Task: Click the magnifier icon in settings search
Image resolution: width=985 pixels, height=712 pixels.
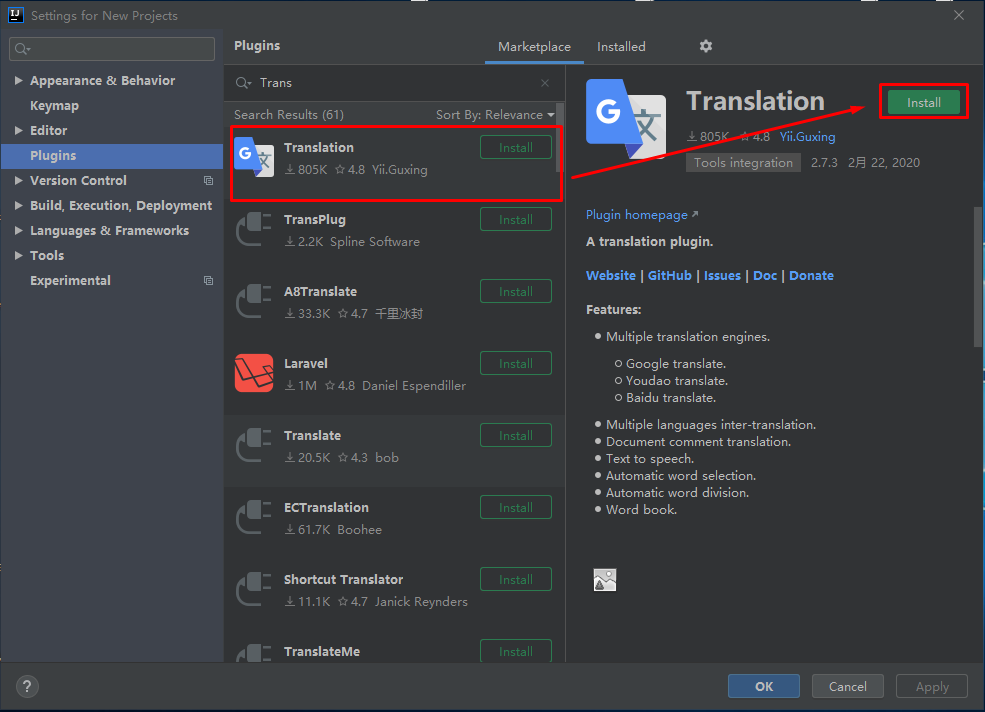Action: [22, 48]
